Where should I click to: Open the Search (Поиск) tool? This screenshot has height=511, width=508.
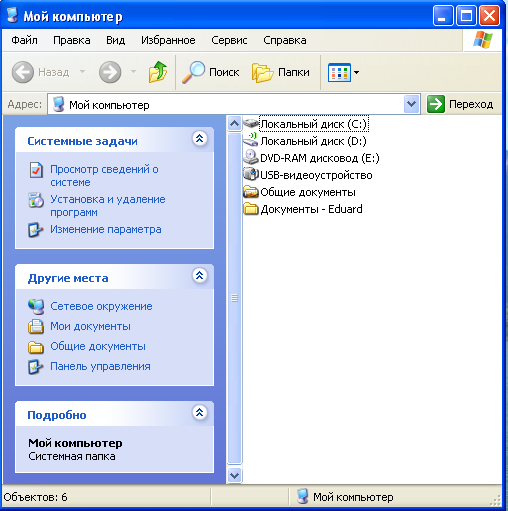pyautogui.click(x=211, y=72)
